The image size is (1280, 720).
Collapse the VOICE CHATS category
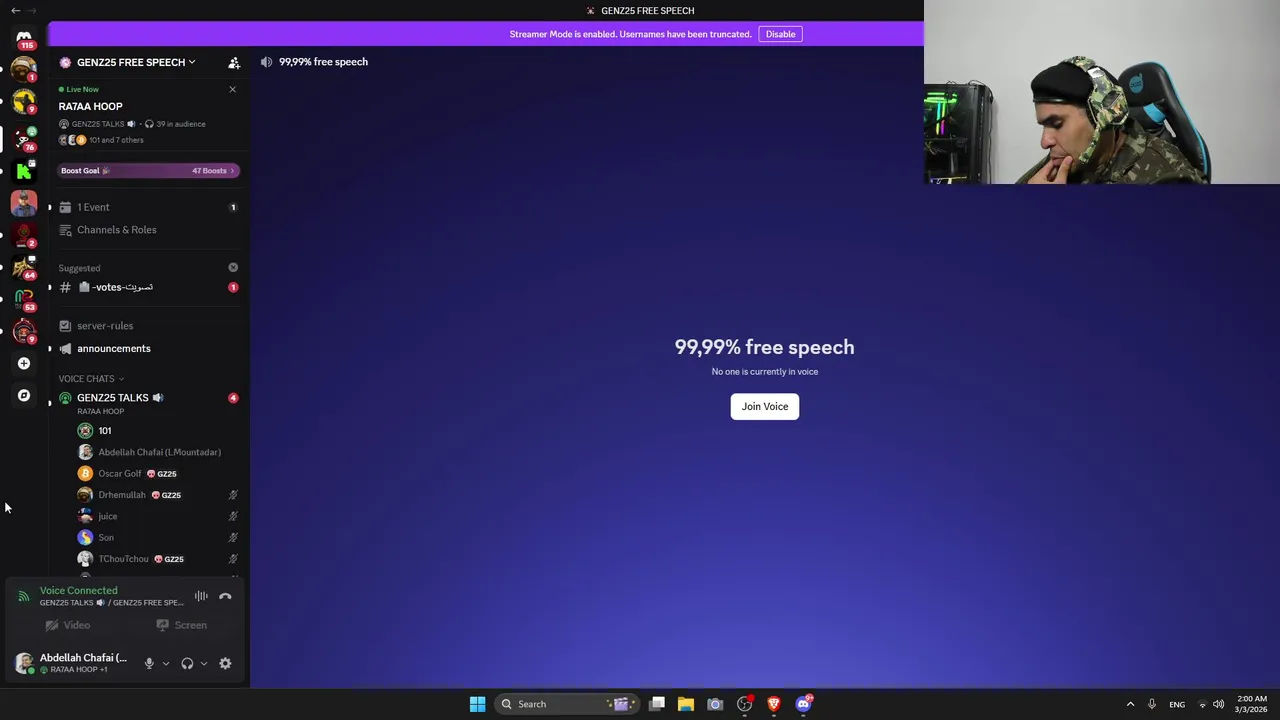point(91,379)
